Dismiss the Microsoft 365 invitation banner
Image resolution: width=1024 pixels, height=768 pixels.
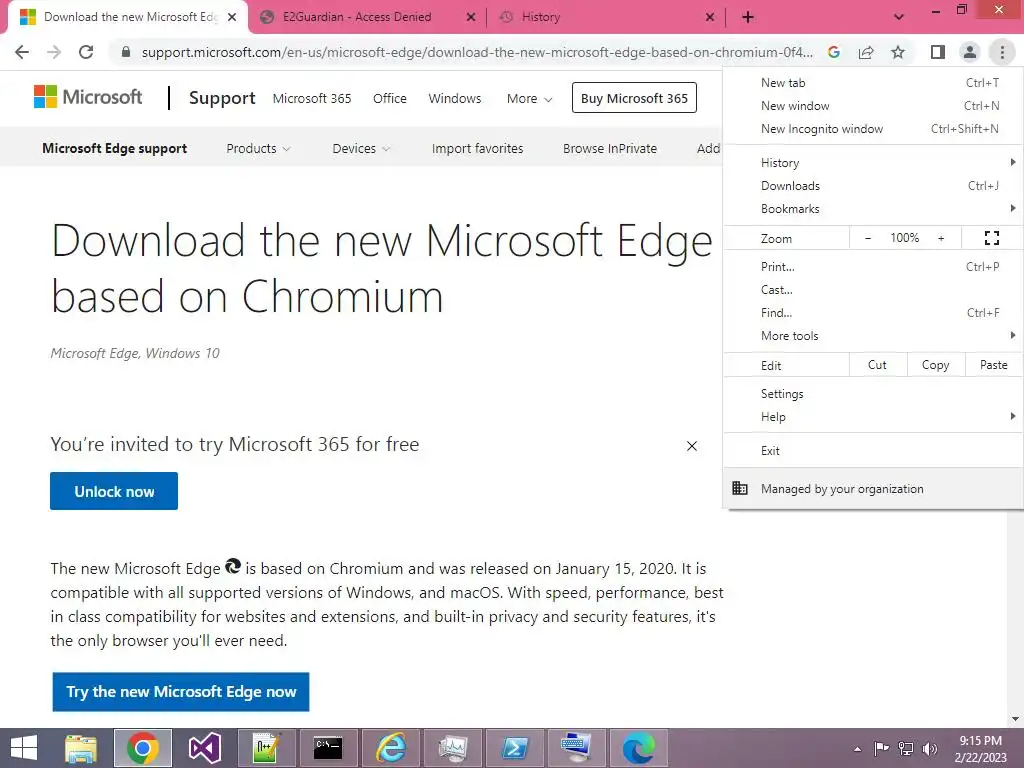tap(692, 446)
